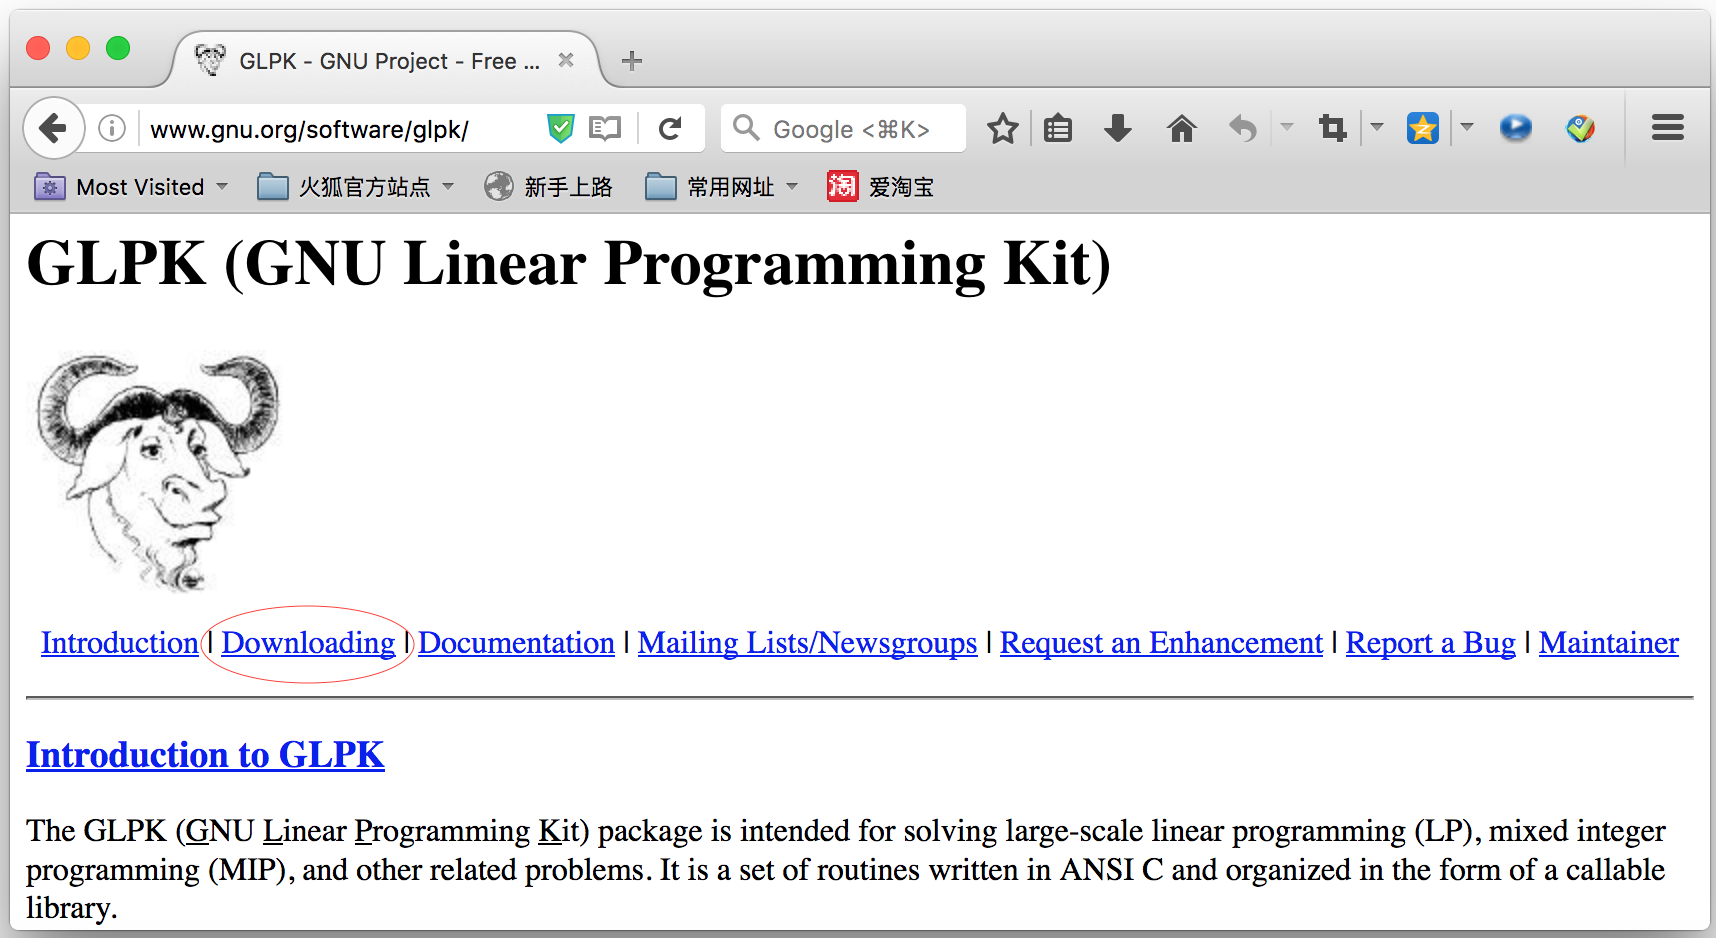The height and width of the screenshot is (938, 1716).
Task: Open site information icon in address bar
Action: click(112, 128)
